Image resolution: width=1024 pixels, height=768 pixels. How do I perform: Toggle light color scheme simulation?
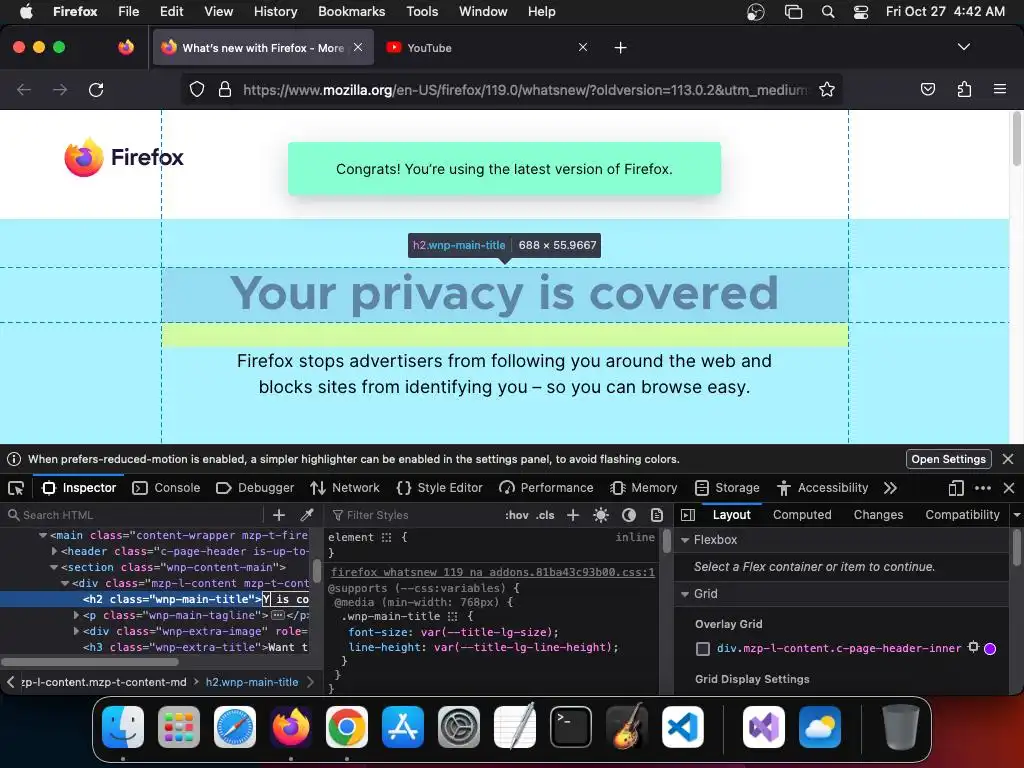pos(601,515)
